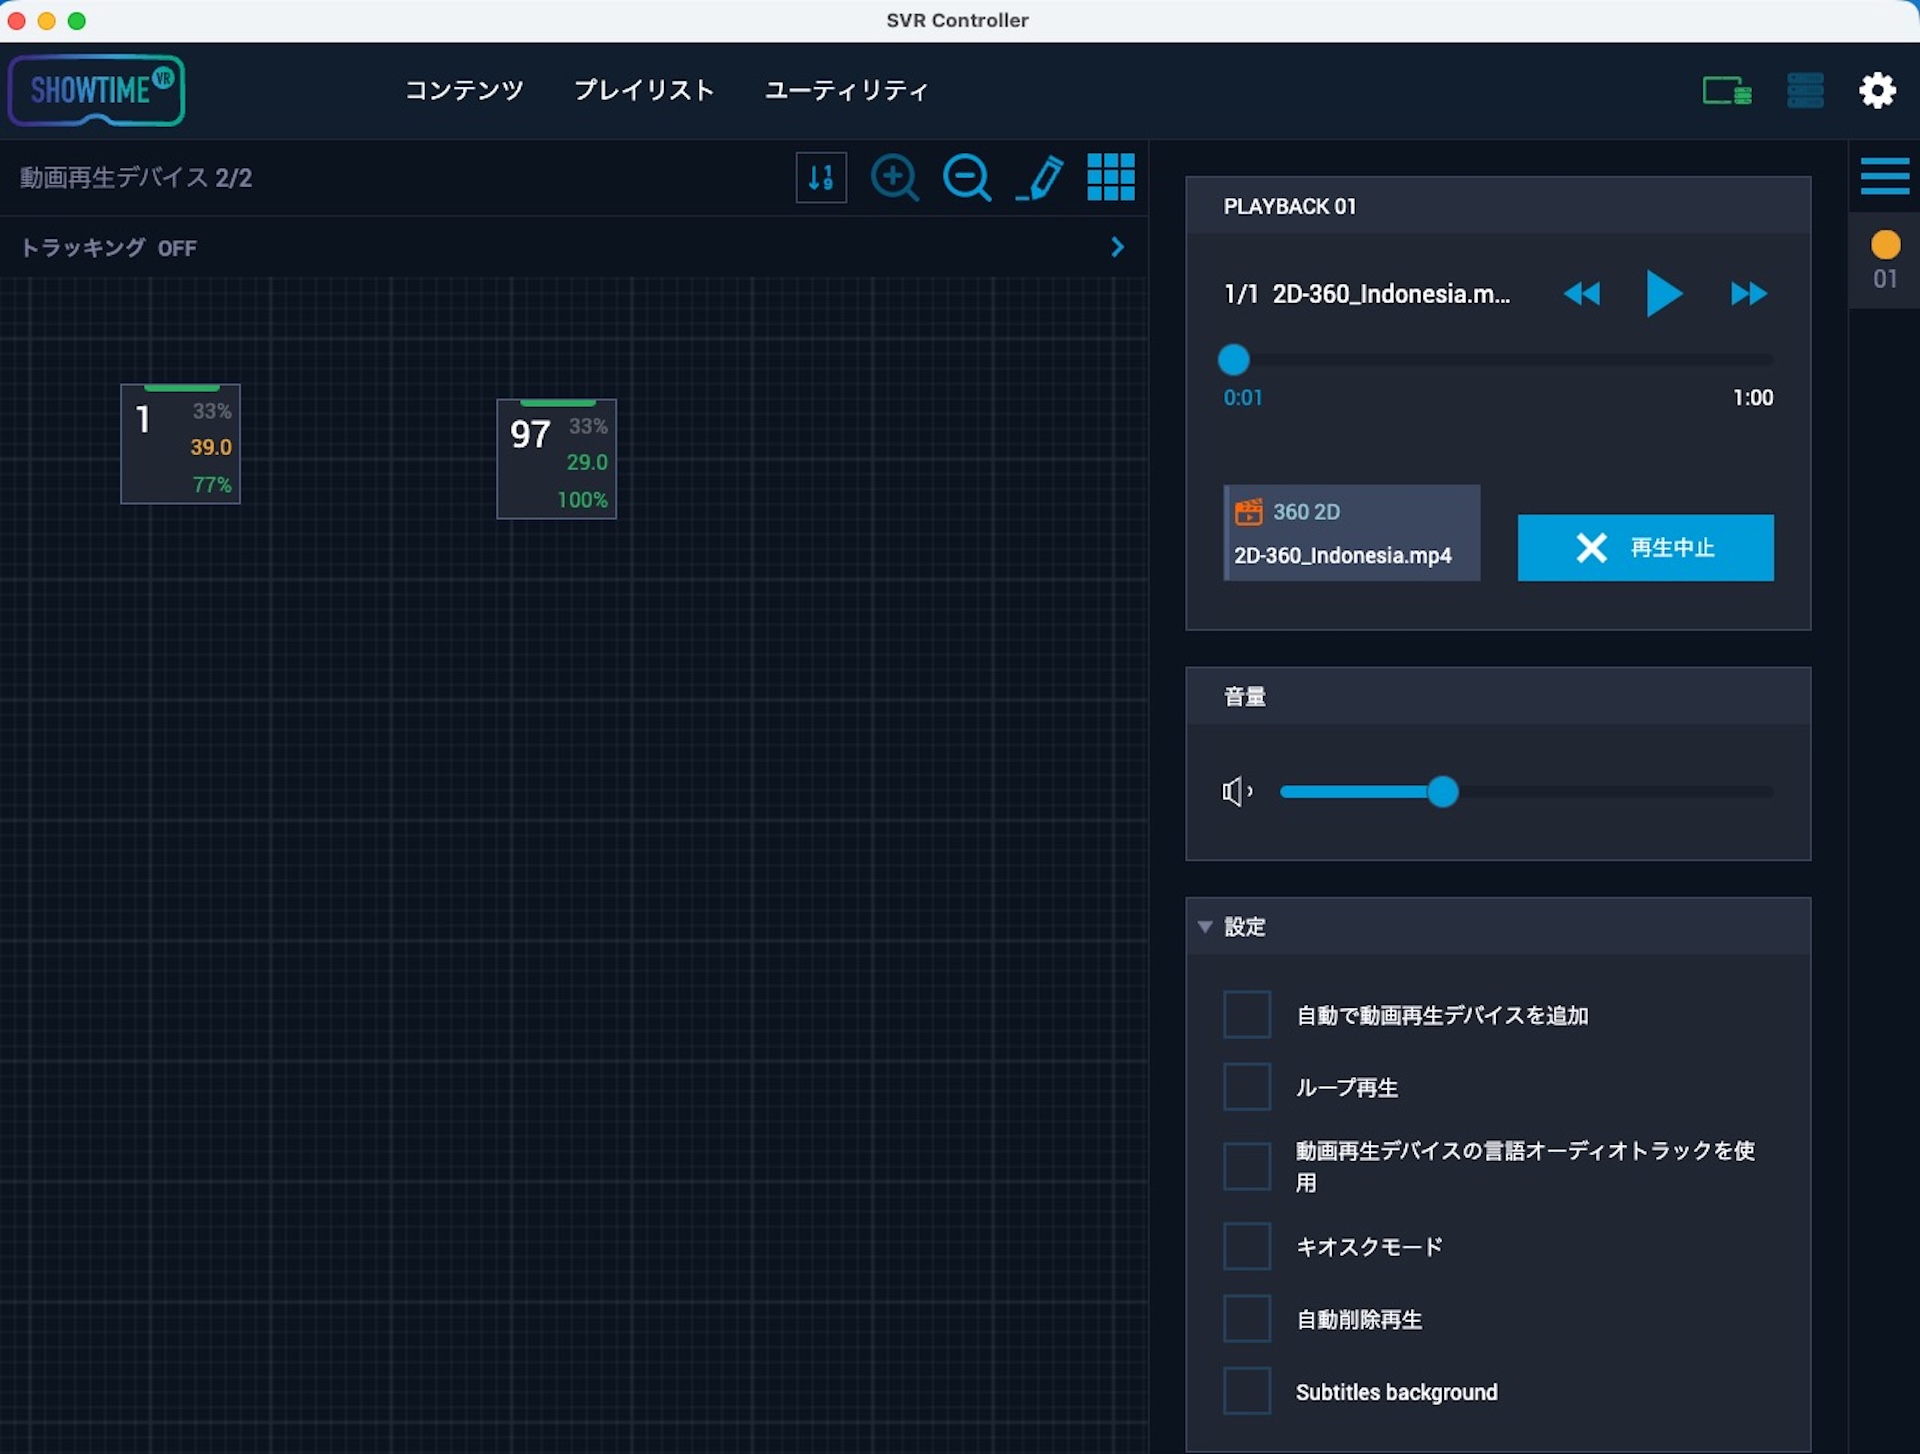Select the pencil edit tool

click(x=1040, y=178)
